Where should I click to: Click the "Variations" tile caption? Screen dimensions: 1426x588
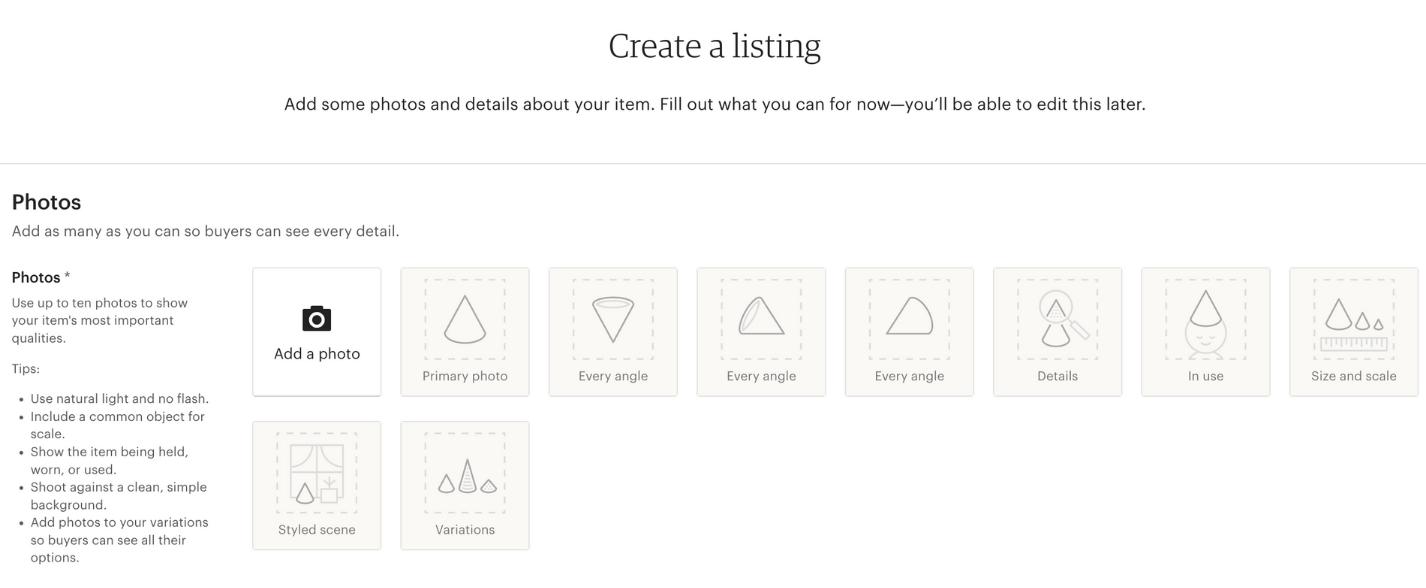[465, 530]
